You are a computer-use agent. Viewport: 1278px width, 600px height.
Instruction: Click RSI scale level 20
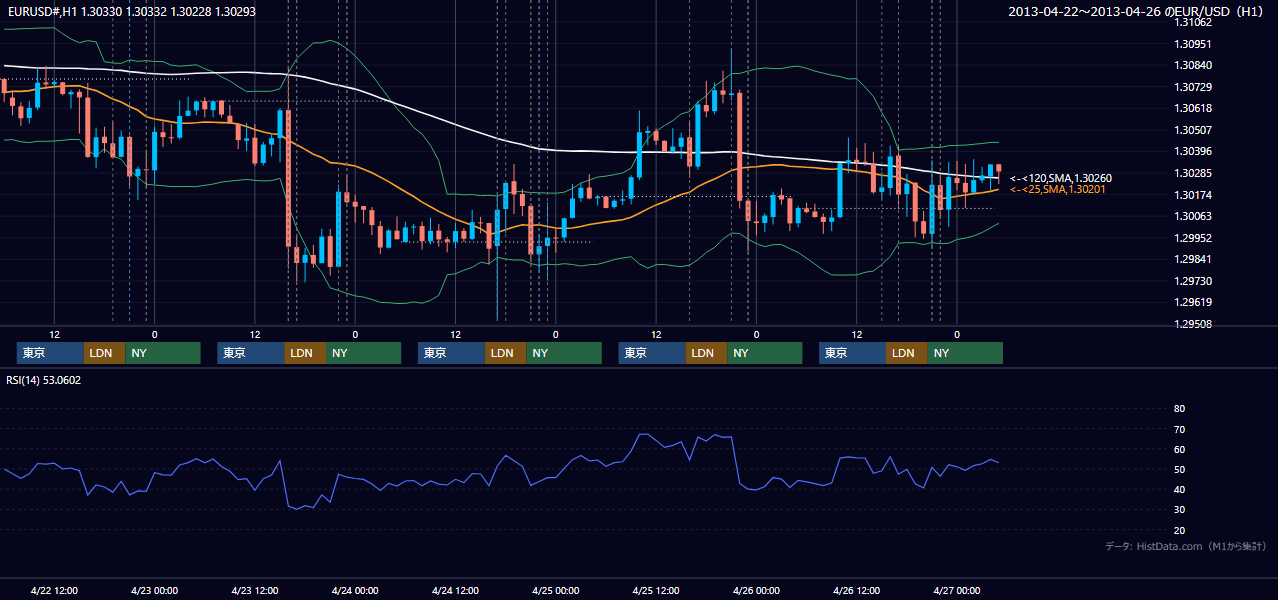coord(1179,530)
